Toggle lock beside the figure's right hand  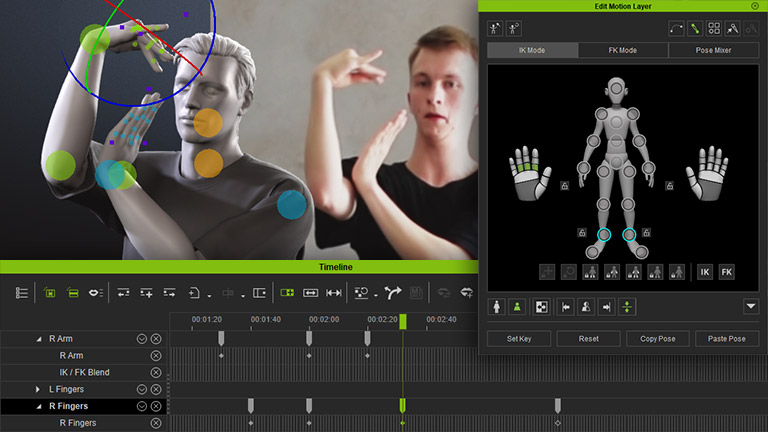coord(565,186)
